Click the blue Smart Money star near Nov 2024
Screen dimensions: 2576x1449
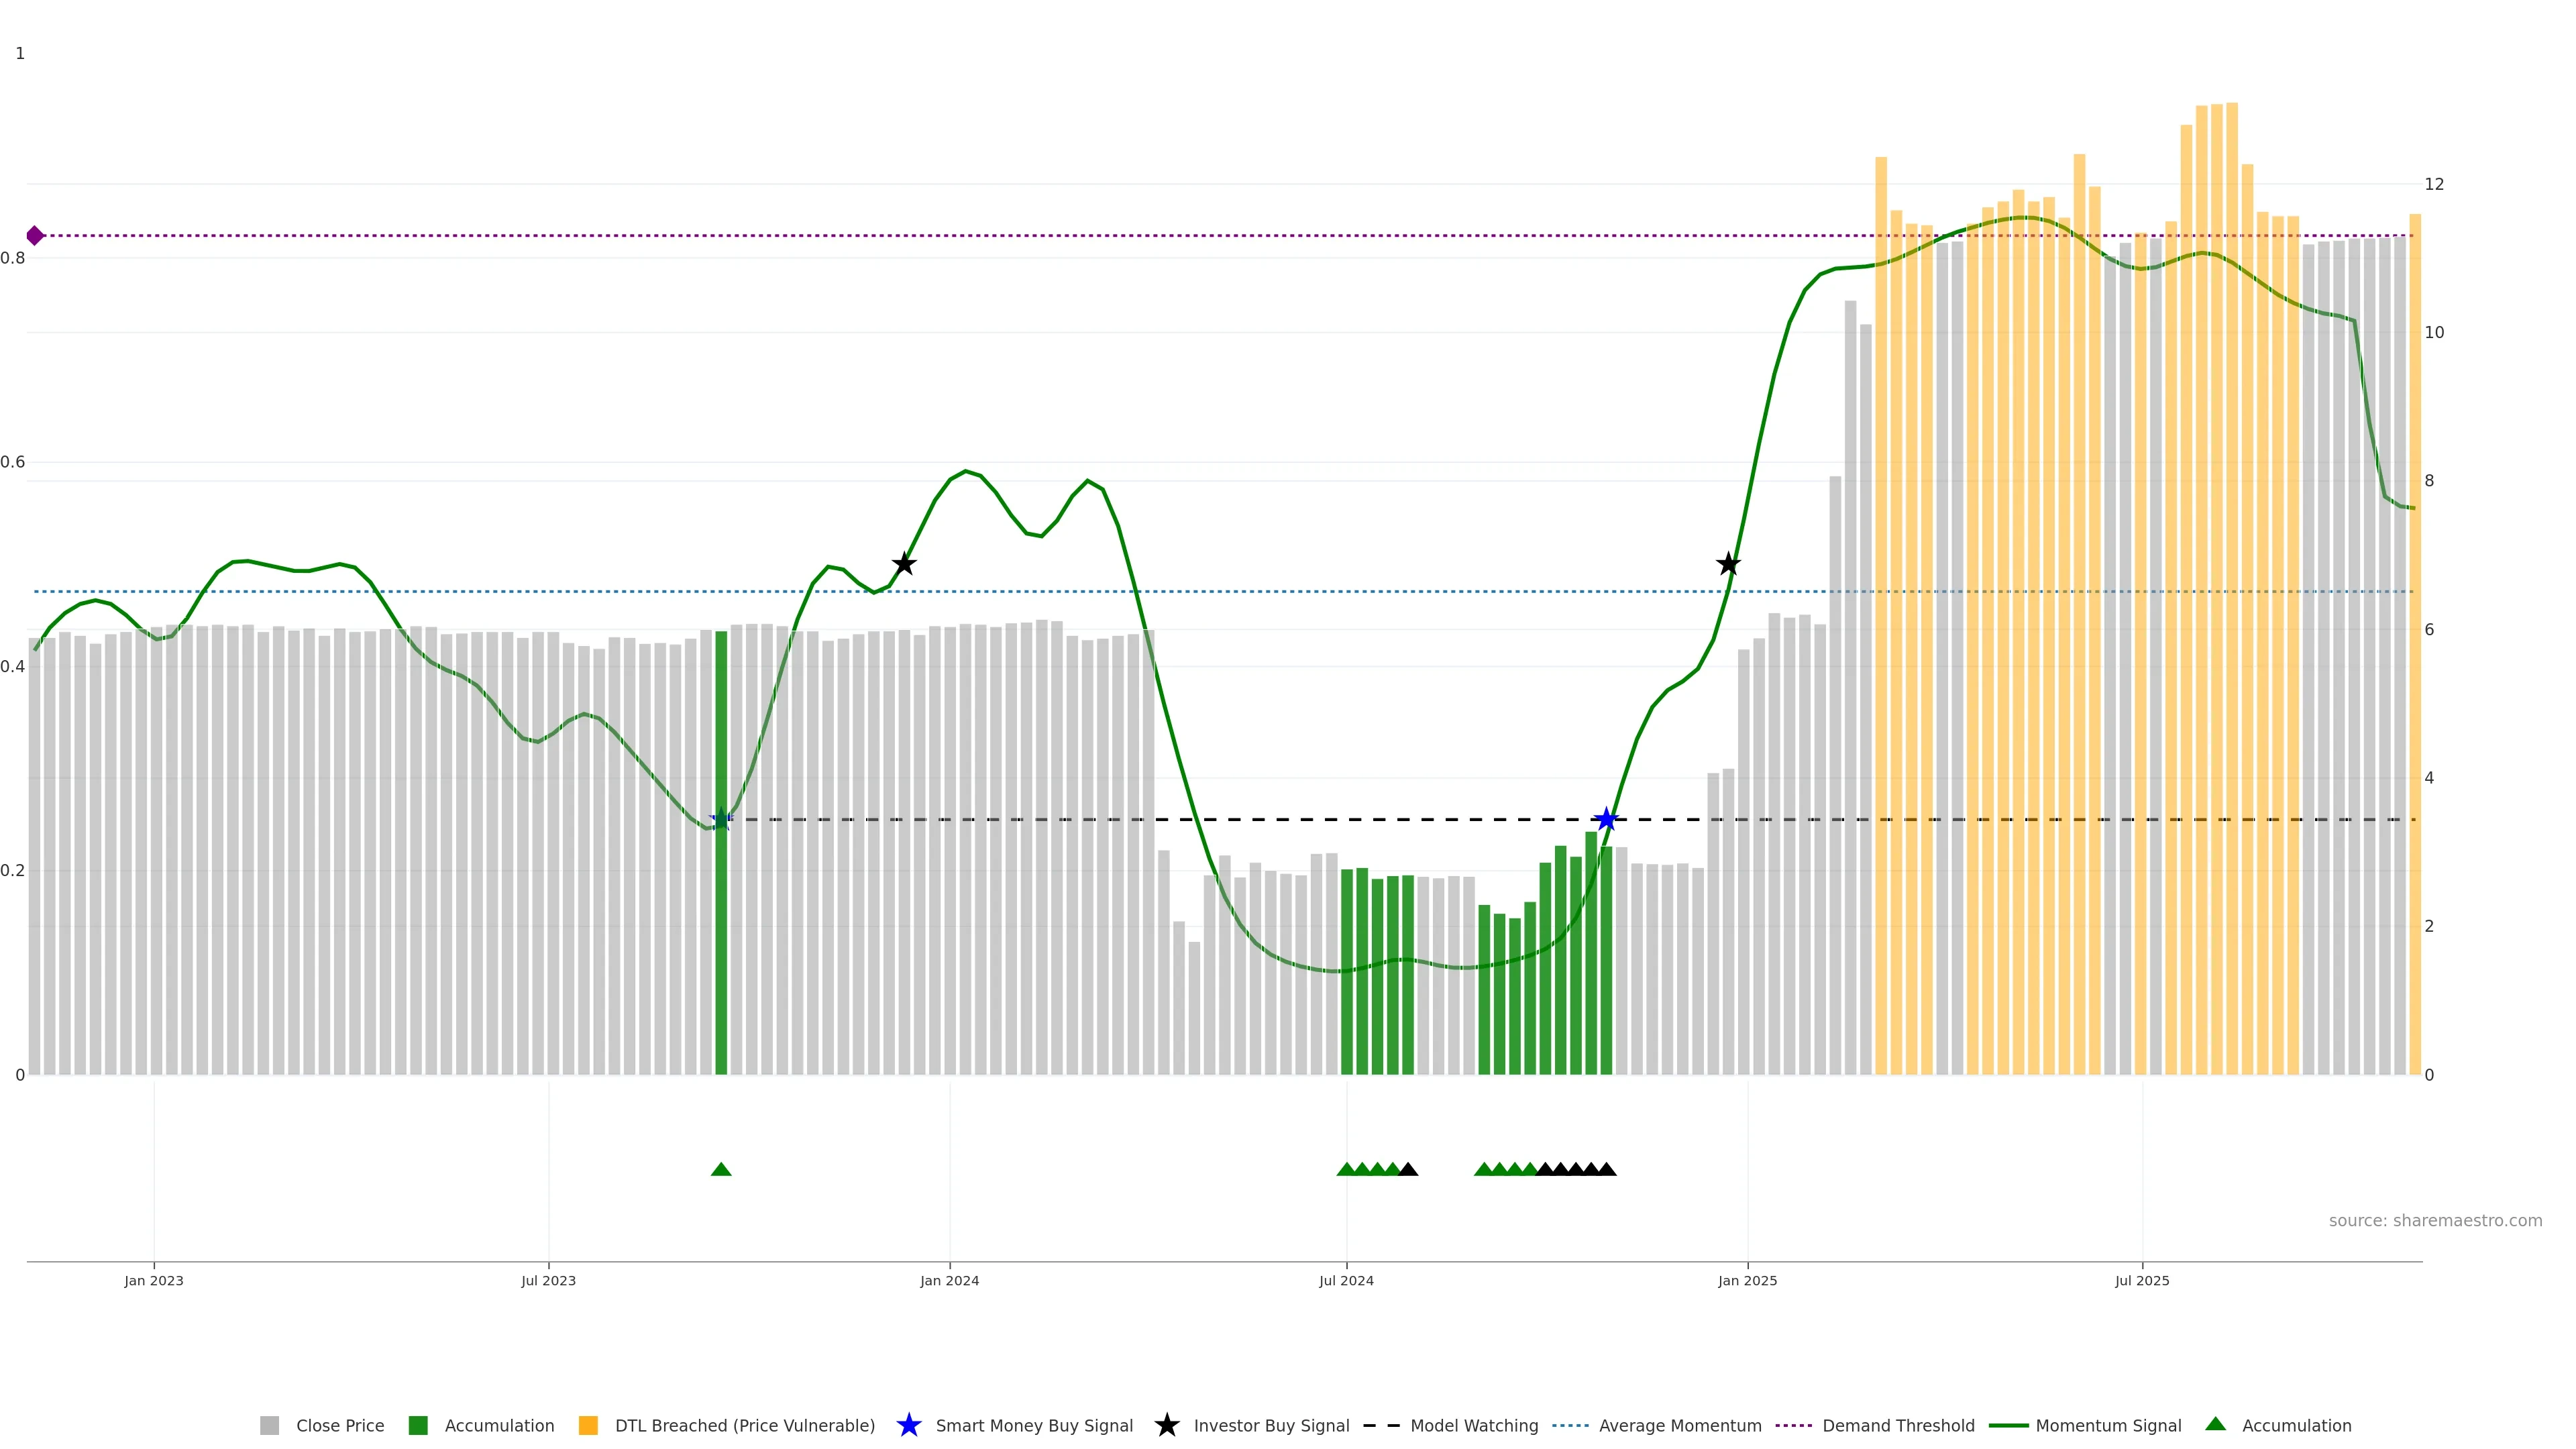[x=1606, y=820]
